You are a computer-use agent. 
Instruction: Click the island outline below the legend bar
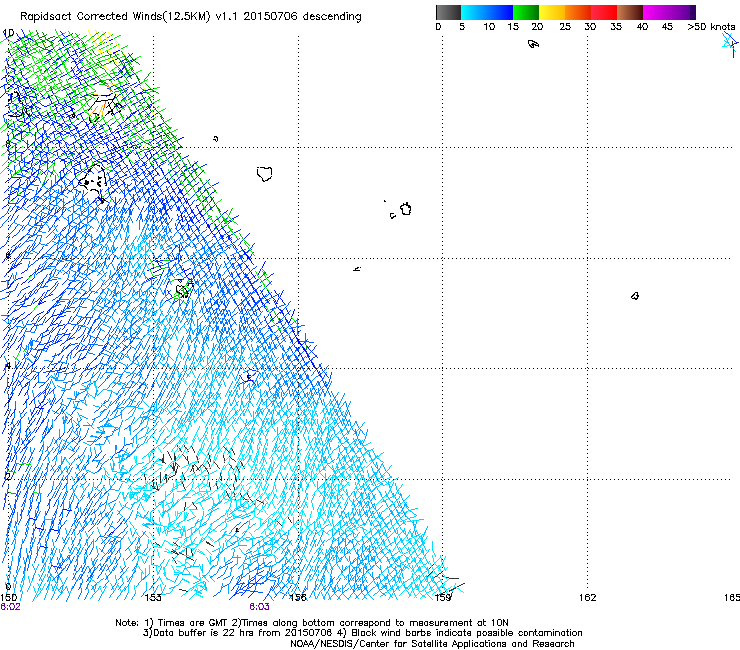click(533, 44)
